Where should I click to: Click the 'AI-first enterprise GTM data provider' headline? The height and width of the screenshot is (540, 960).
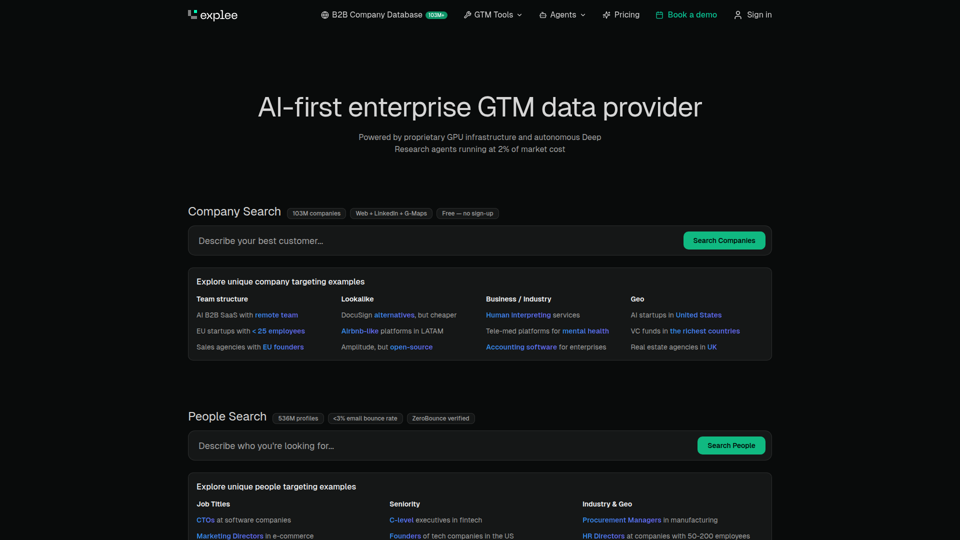click(x=480, y=108)
